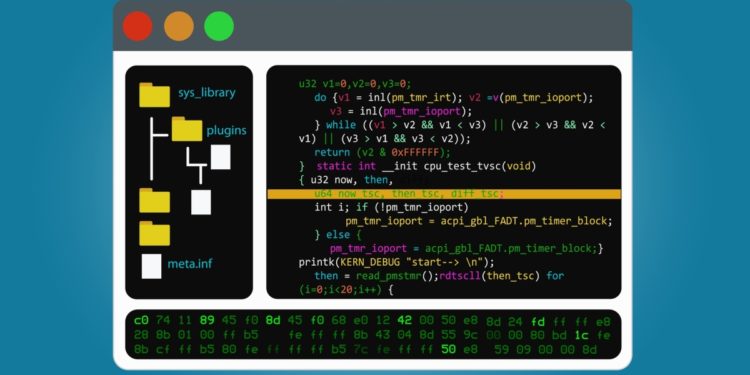Viewport: 750px width, 375px height.
Task: Click the line 'then = read_pmstmr();rdtscll(then_tsc) for'
Action: (439, 276)
